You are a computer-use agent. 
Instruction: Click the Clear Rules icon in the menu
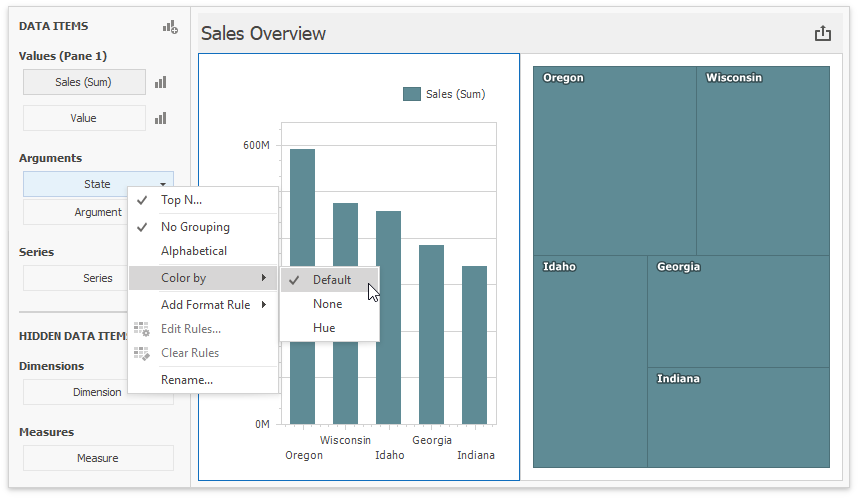pos(142,353)
